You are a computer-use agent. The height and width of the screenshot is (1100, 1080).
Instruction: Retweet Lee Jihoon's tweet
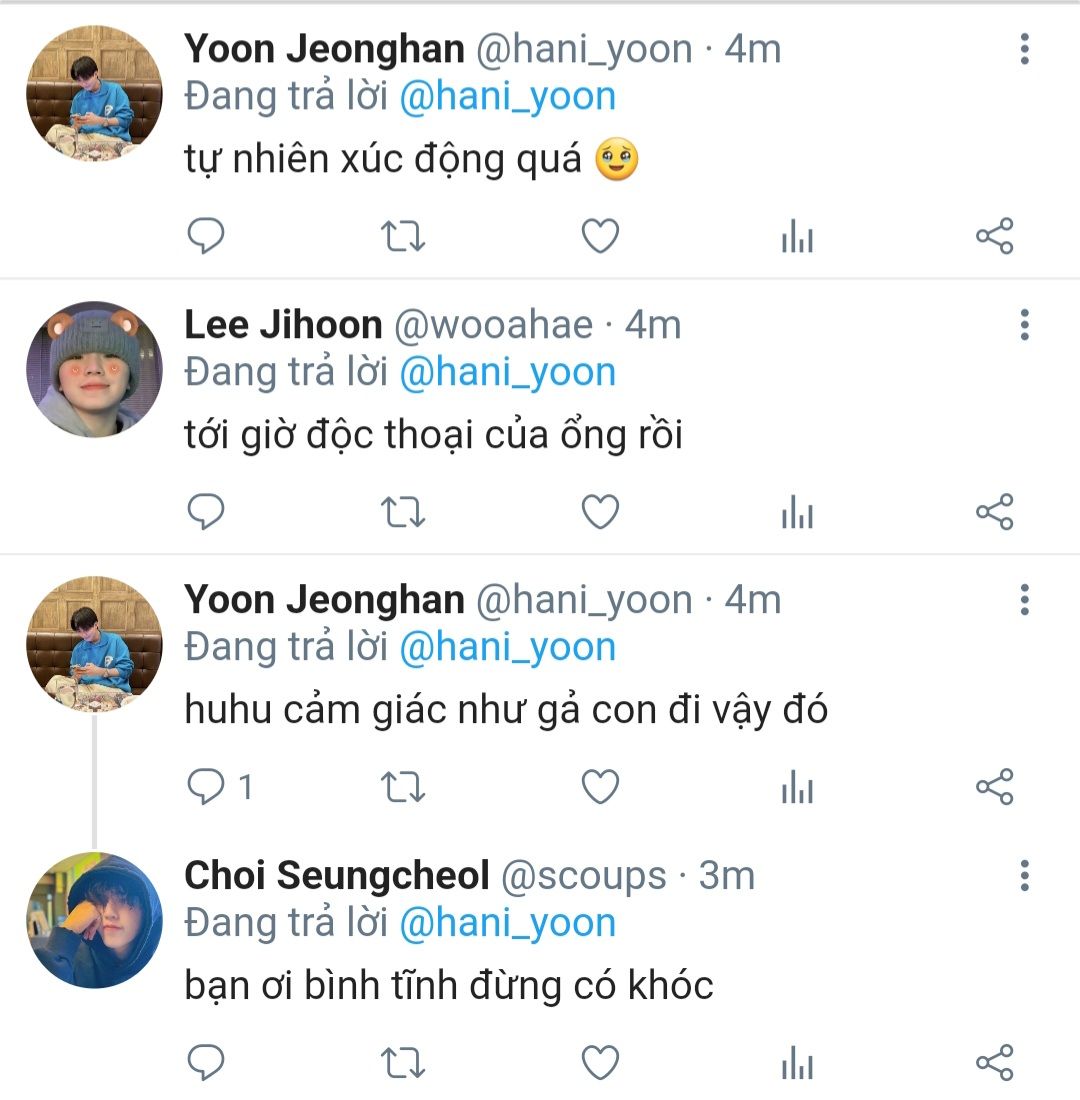pyautogui.click(x=403, y=512)
